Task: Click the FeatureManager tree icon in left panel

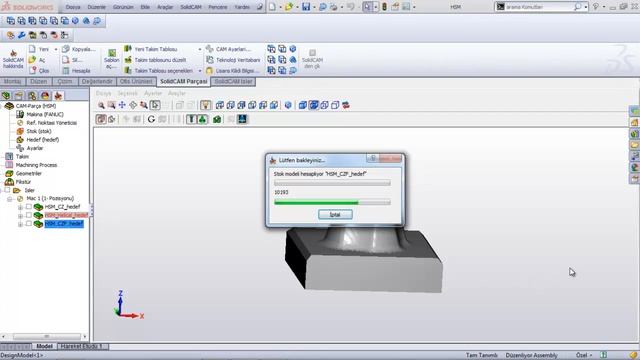Action: tap(6, 96)
